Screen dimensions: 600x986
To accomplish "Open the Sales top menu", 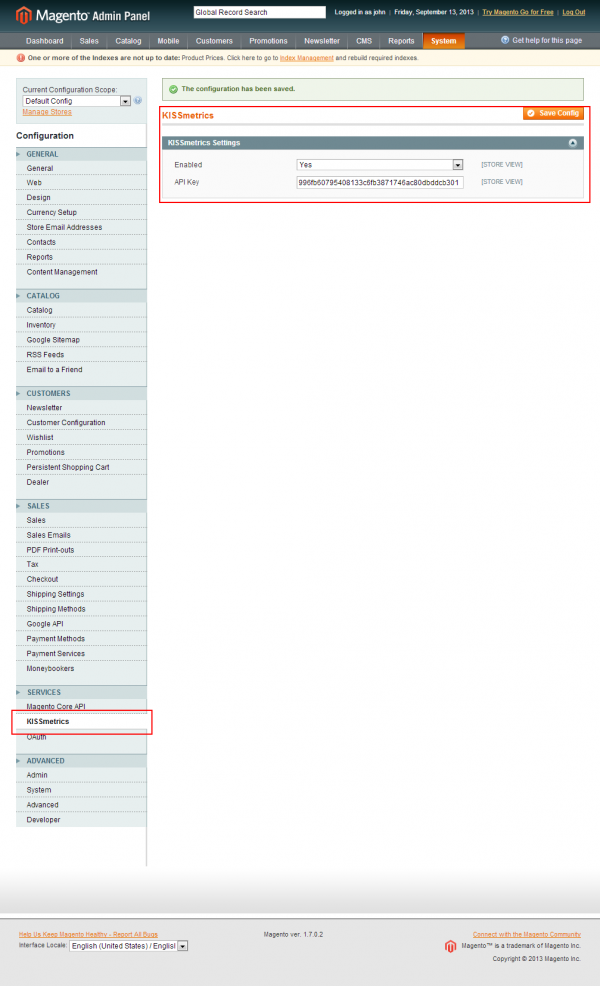I will click(x=89, y=41).
